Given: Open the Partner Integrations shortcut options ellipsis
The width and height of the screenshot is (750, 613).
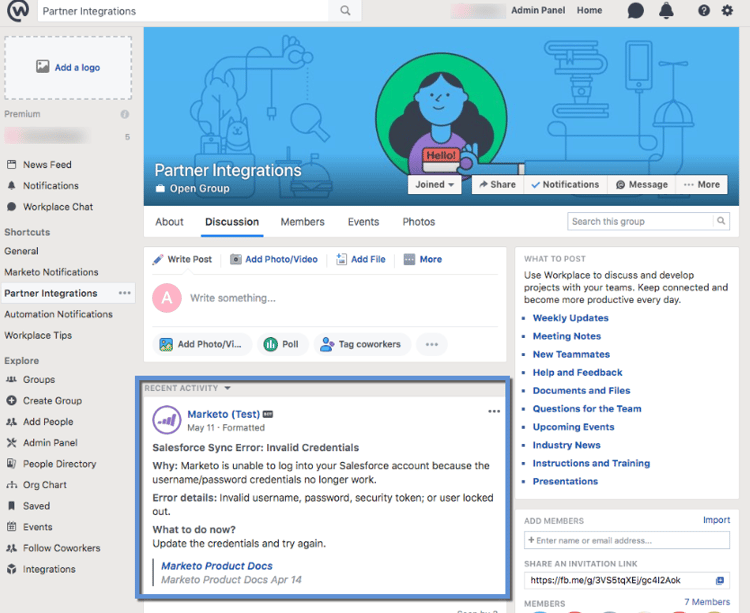Looking at the screenshot, I should pyautogui.click(x=124, y=293).
